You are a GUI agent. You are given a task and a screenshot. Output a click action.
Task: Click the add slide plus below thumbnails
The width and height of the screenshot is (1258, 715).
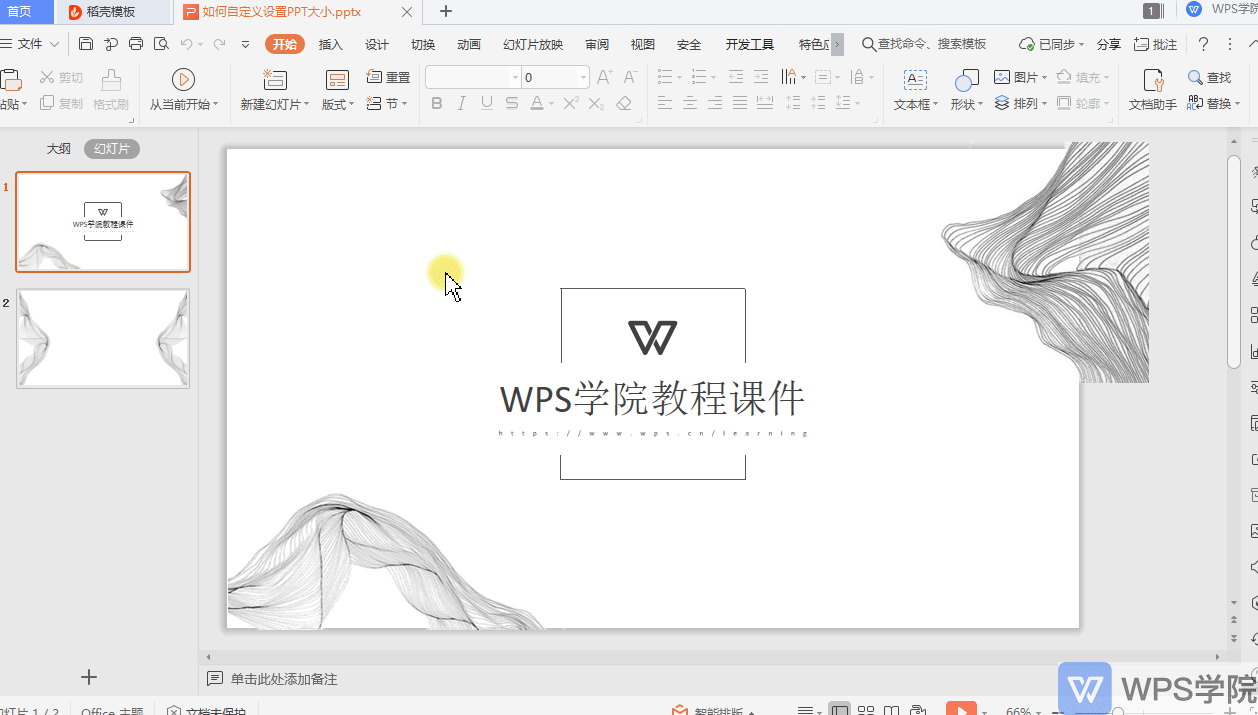click(x=89, y=677)
